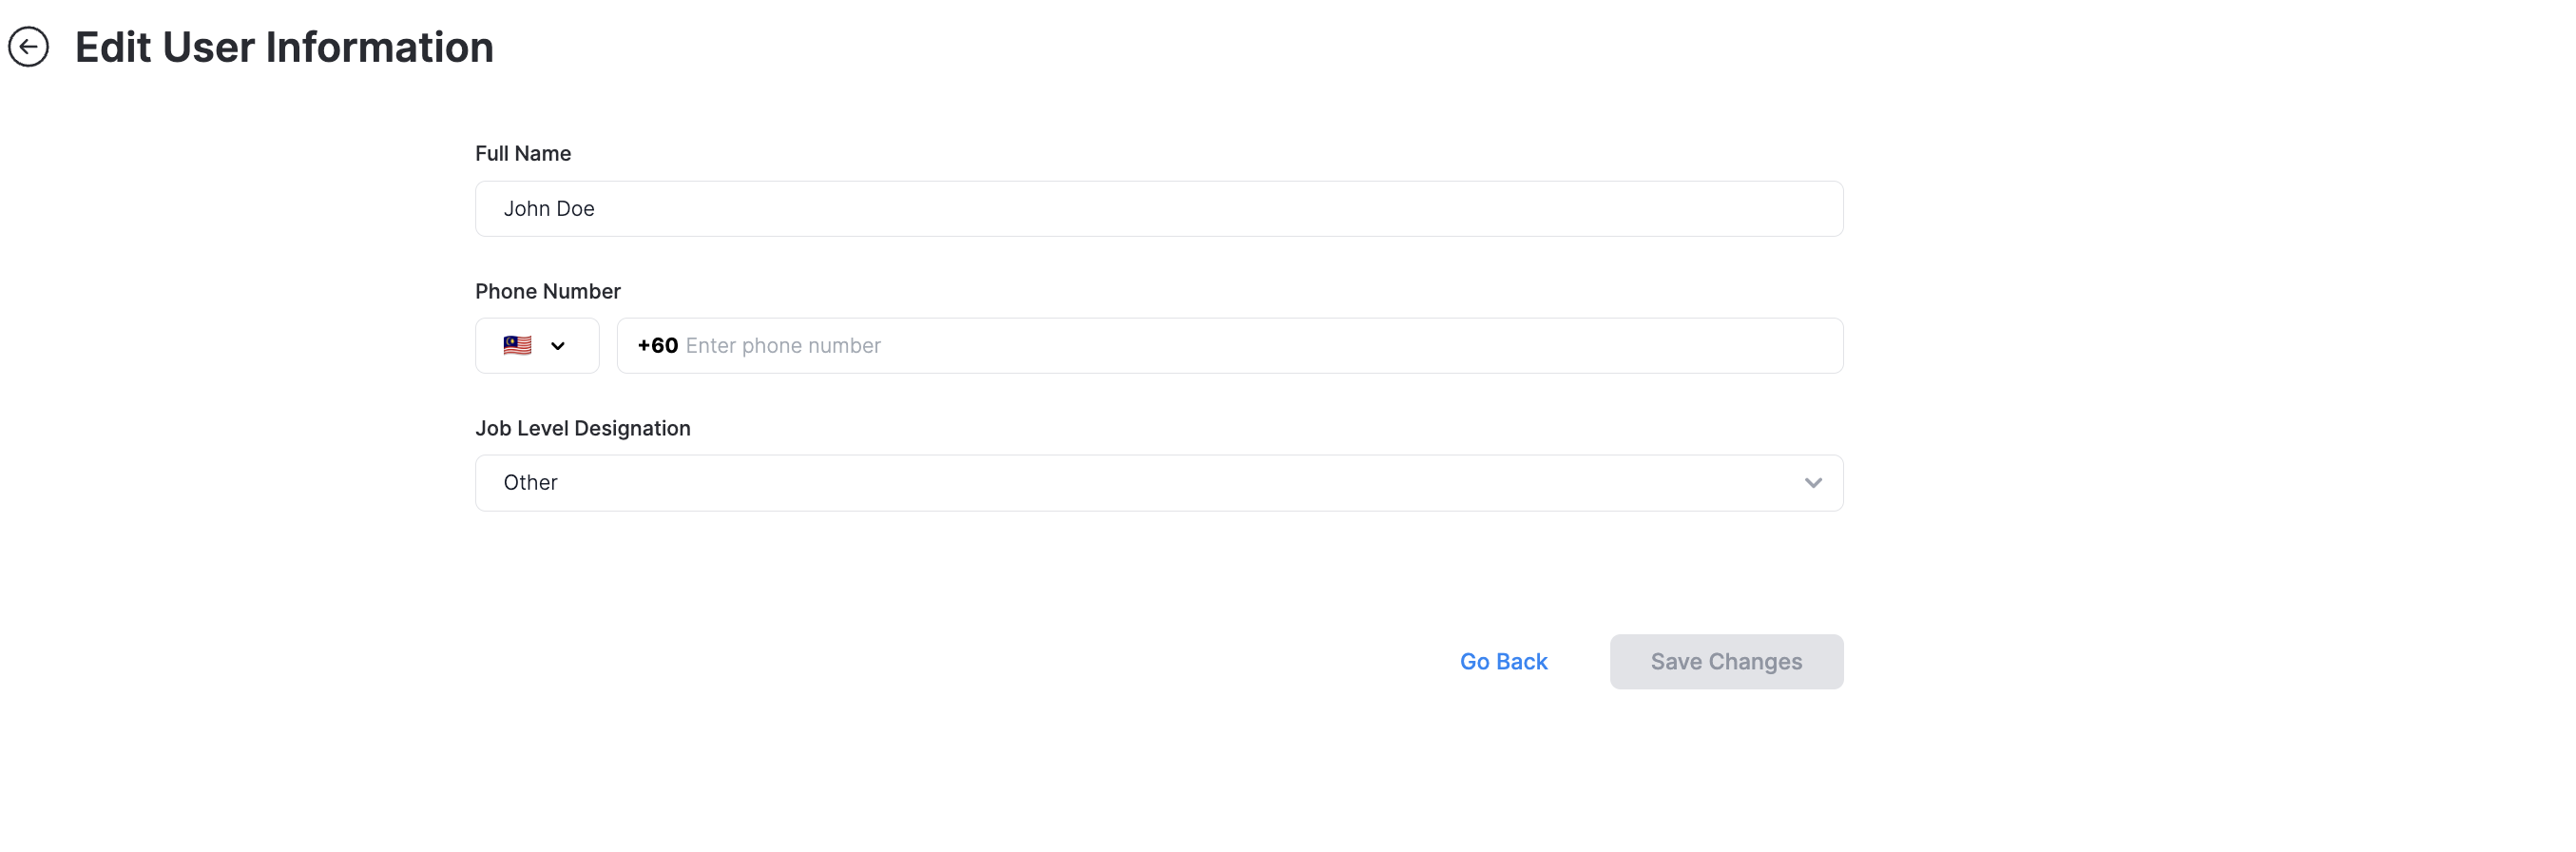Click the "Edit User Information" heading

284,47
